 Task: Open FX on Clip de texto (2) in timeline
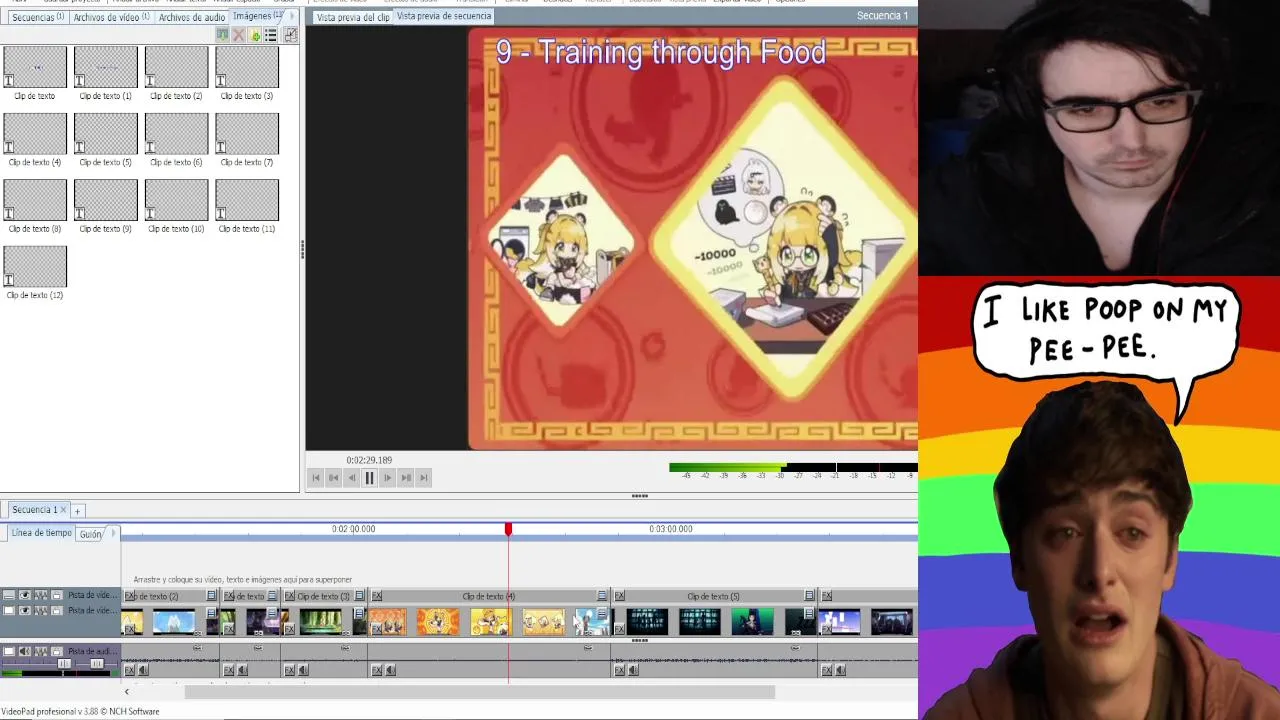pos(129,596)
